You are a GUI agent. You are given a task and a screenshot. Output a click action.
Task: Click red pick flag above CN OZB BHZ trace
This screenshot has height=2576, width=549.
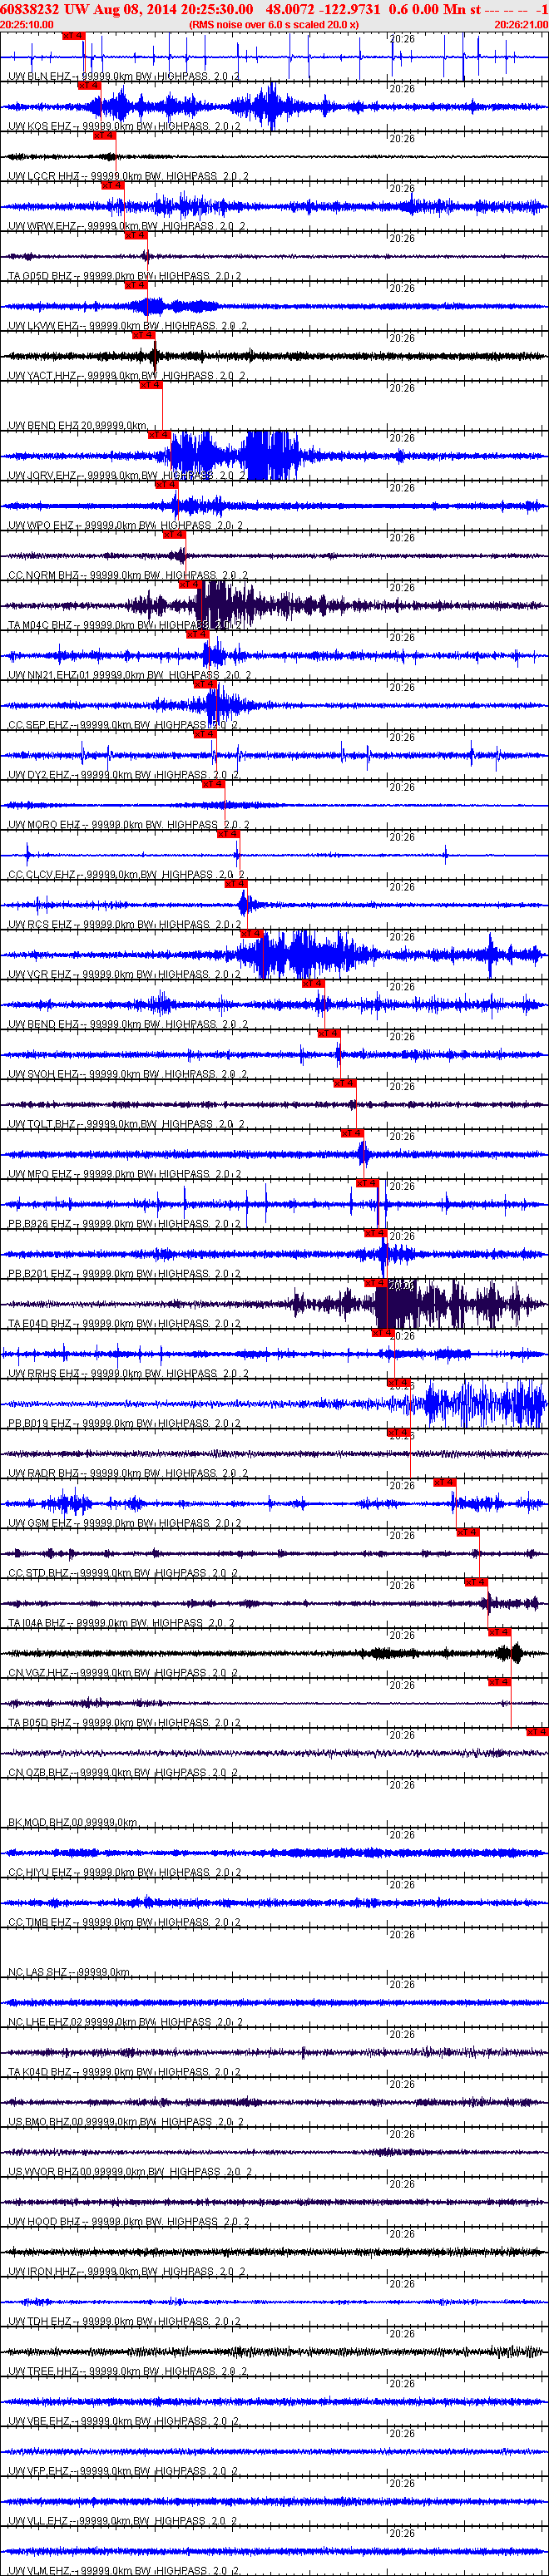[537, 1732]
